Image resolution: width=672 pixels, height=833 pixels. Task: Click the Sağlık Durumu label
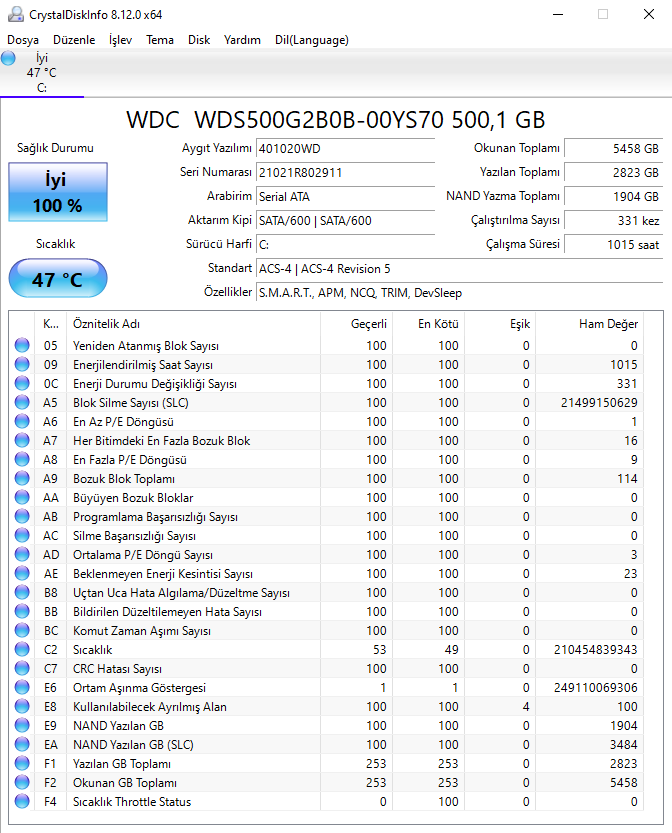55,148
